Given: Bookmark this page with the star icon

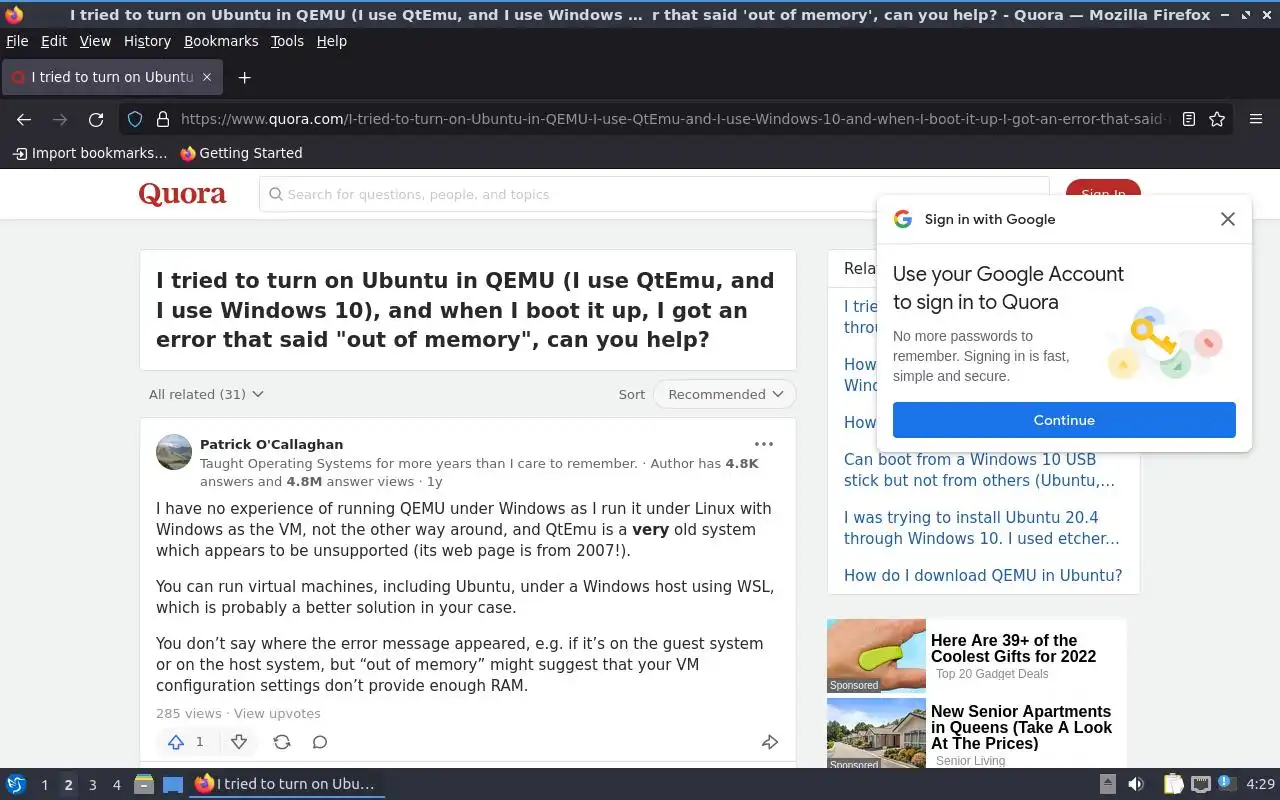Looking at the screenshot, I should click(1217, 119).
